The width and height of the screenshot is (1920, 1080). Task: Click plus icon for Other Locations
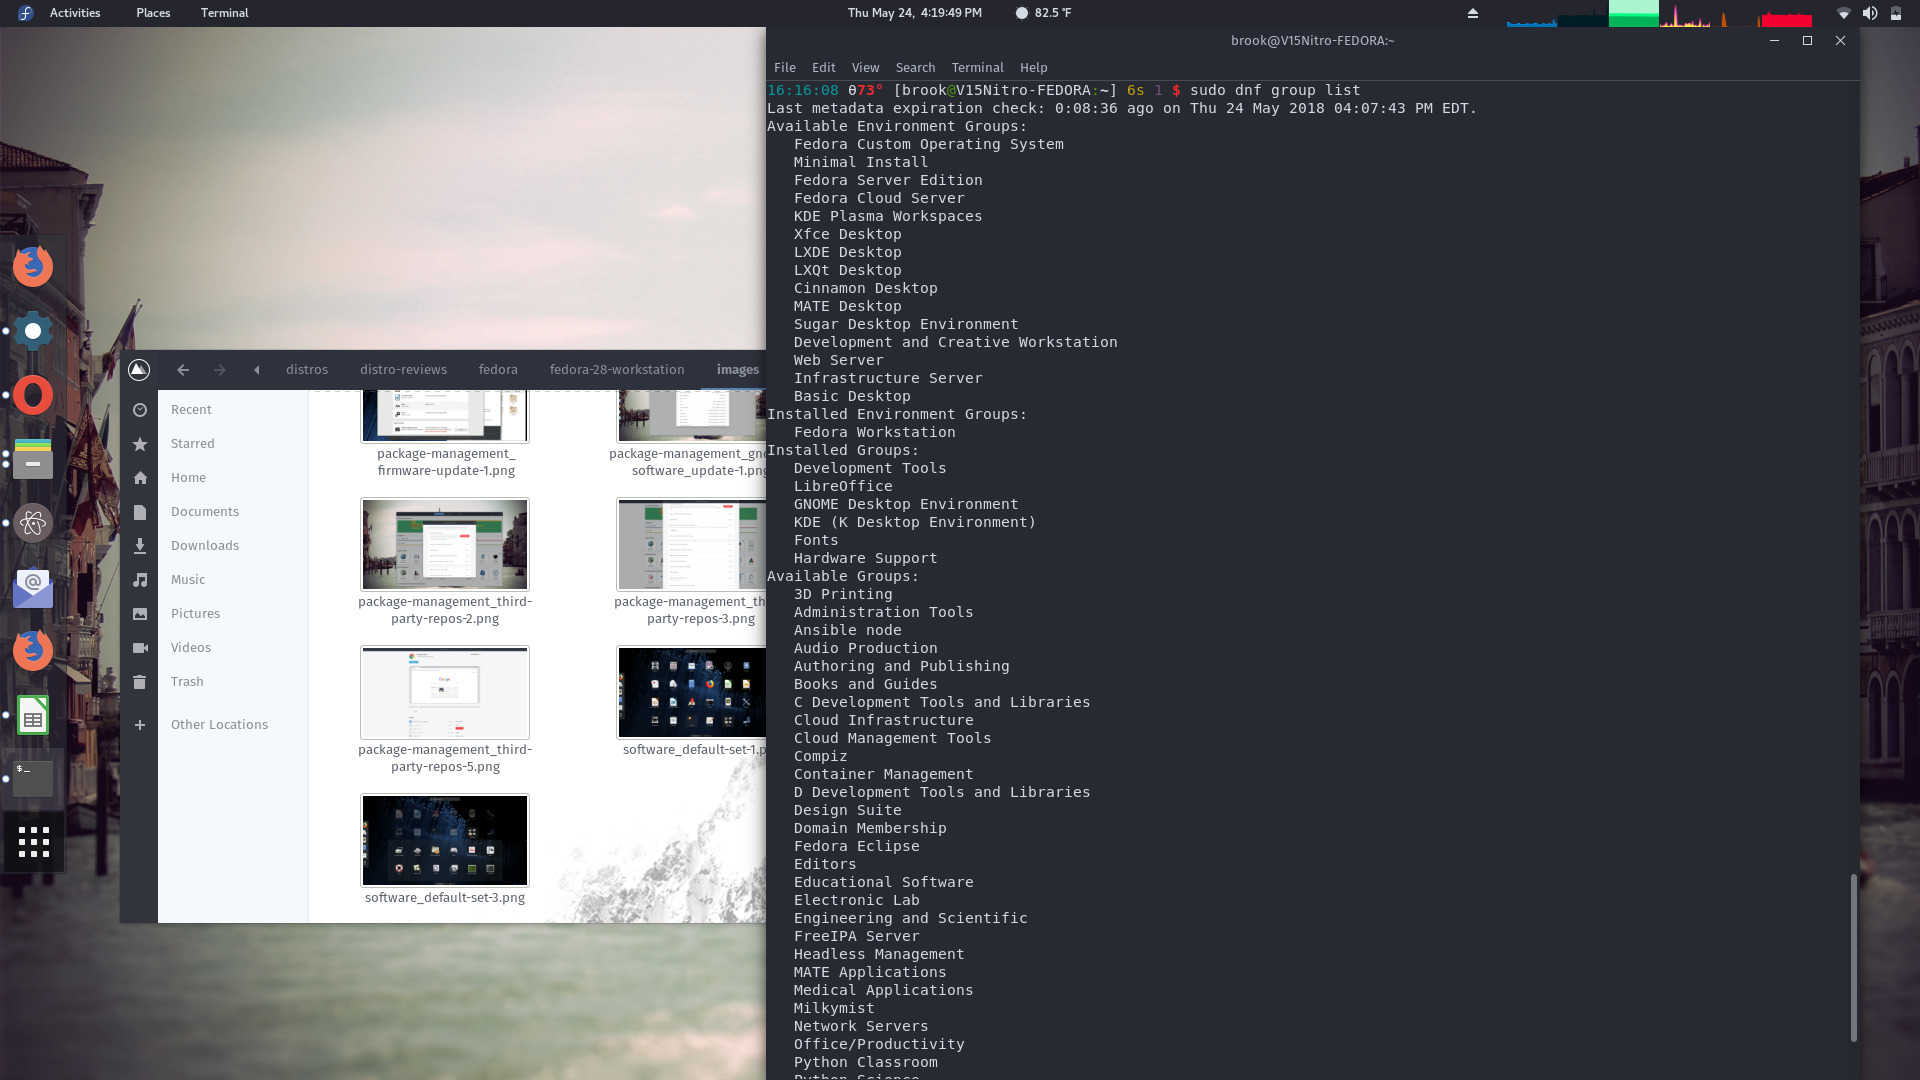(140, 725)
